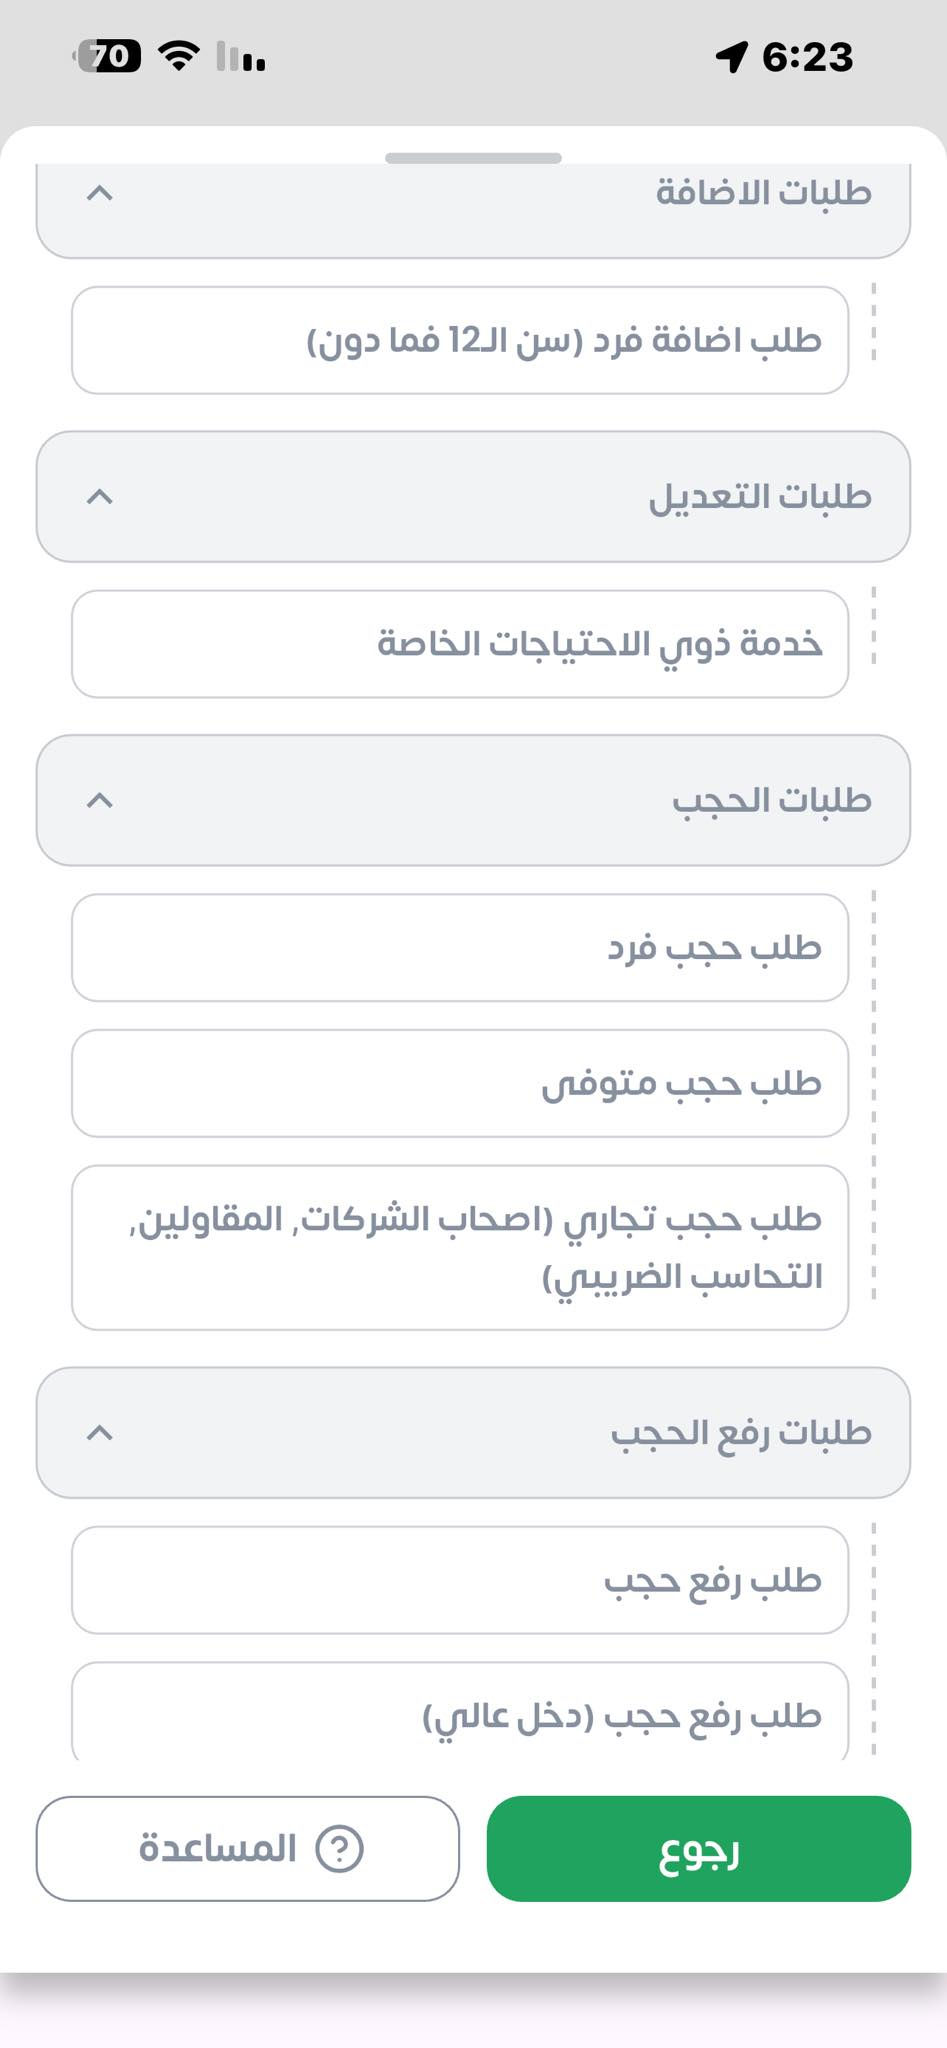Collapse طلبات رفع الحجب section chevron
The height and width of the screenshot is (2048, 947).
[x=100, y=1432]
